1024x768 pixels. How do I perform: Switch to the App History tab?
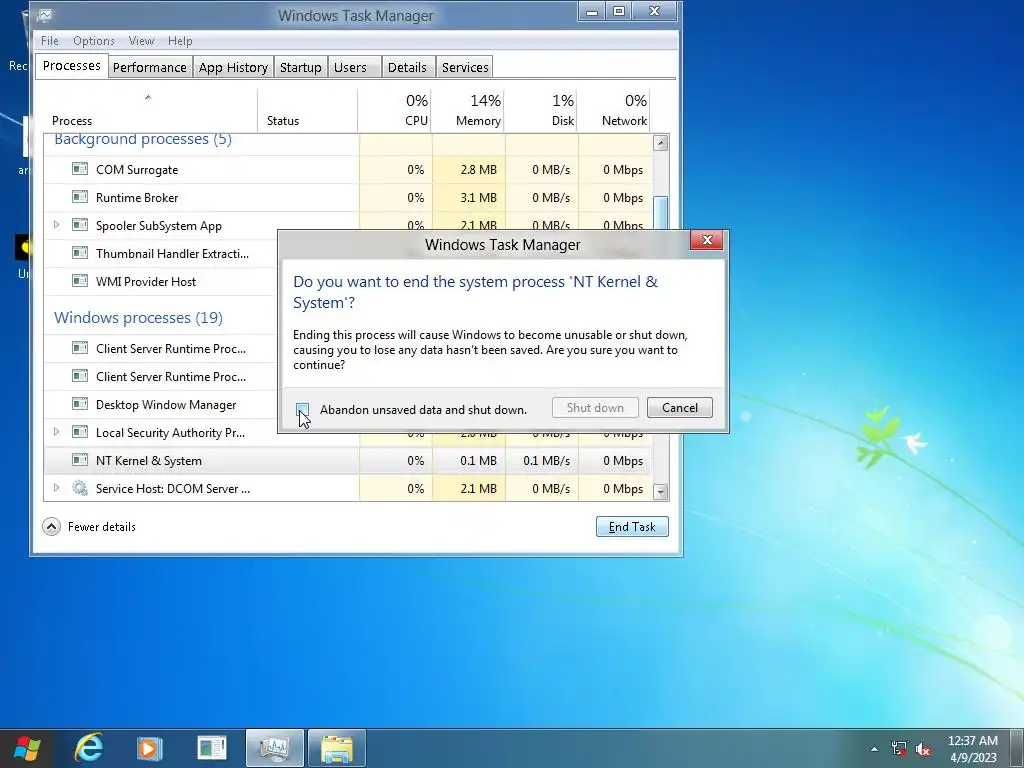point(233,67)
